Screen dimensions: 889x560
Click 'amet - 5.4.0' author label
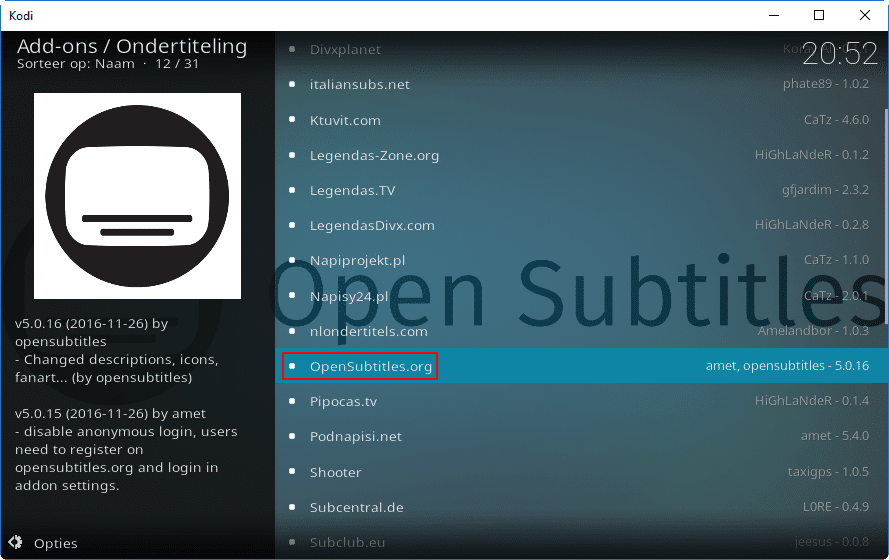(x=835, y=436)
